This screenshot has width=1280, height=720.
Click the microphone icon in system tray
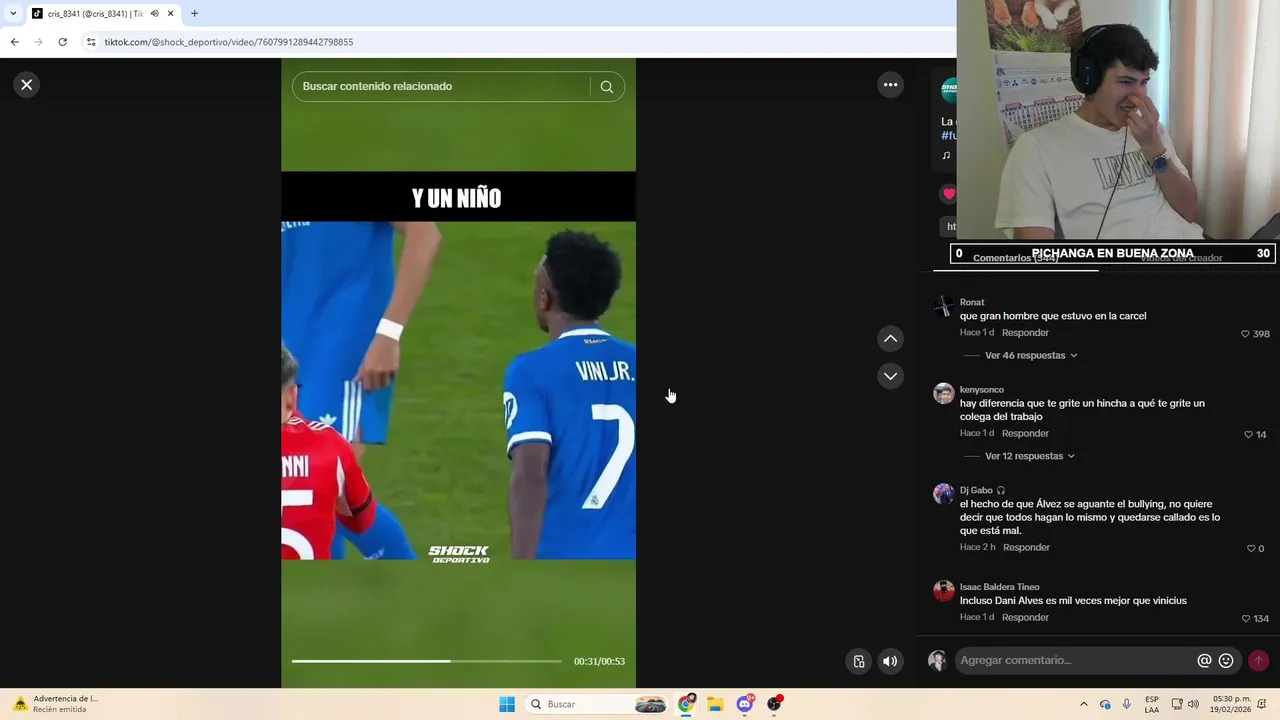(1126, 704)
